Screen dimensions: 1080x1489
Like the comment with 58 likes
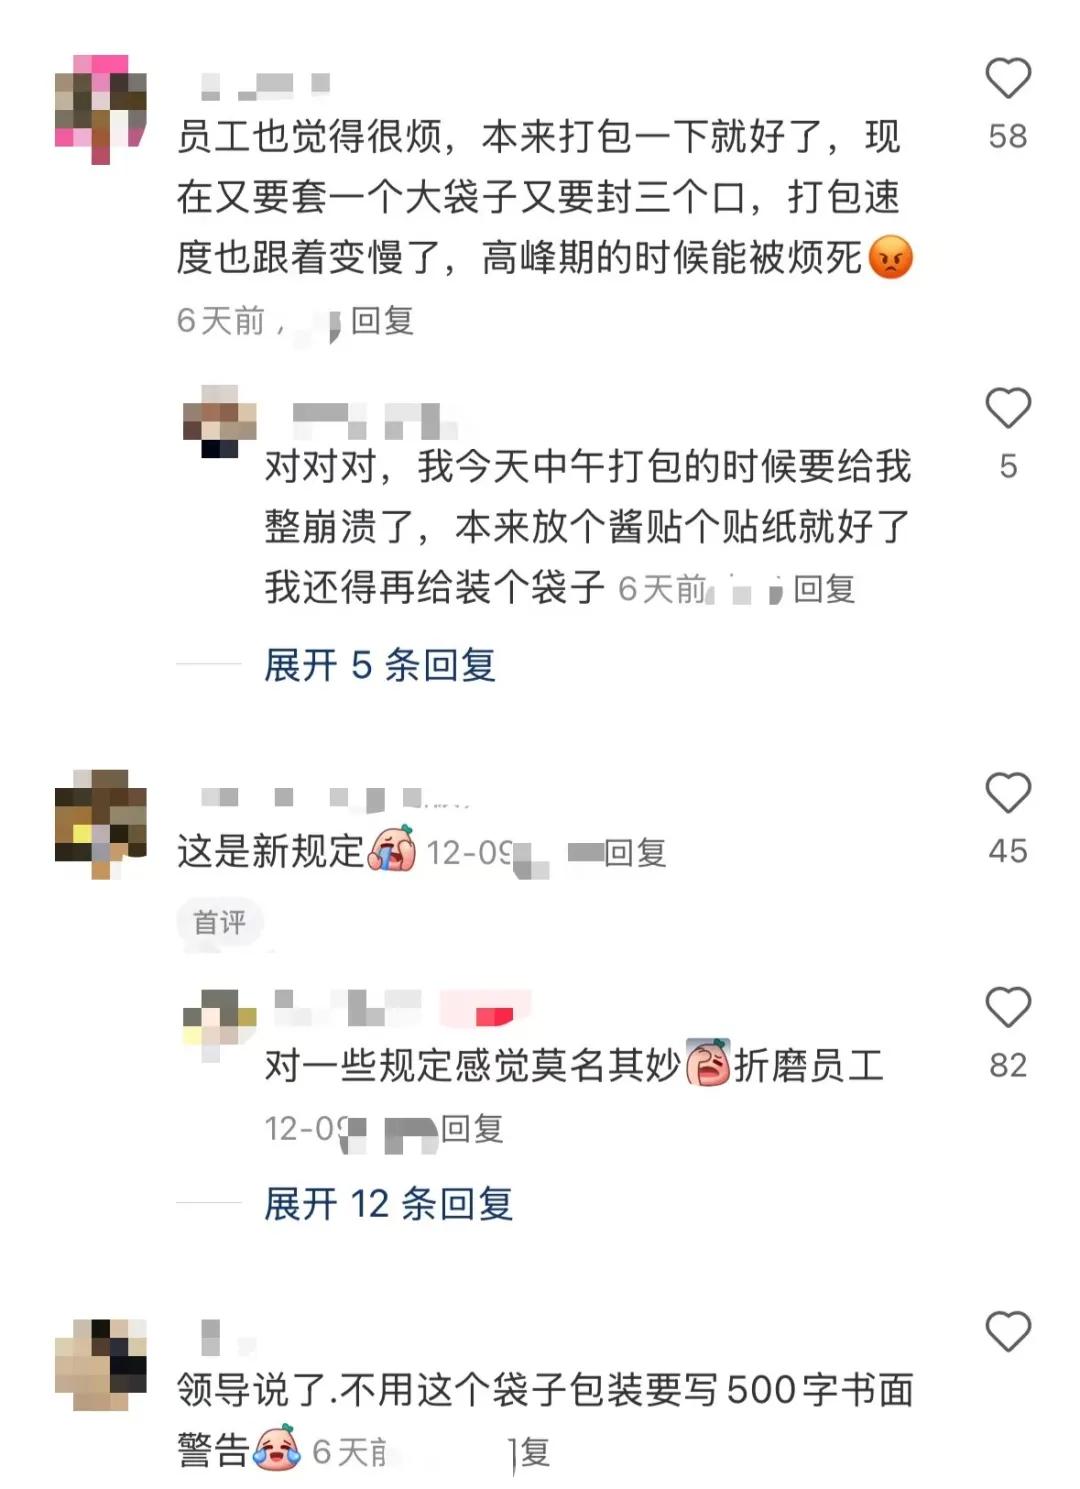tap(1007, 79)
